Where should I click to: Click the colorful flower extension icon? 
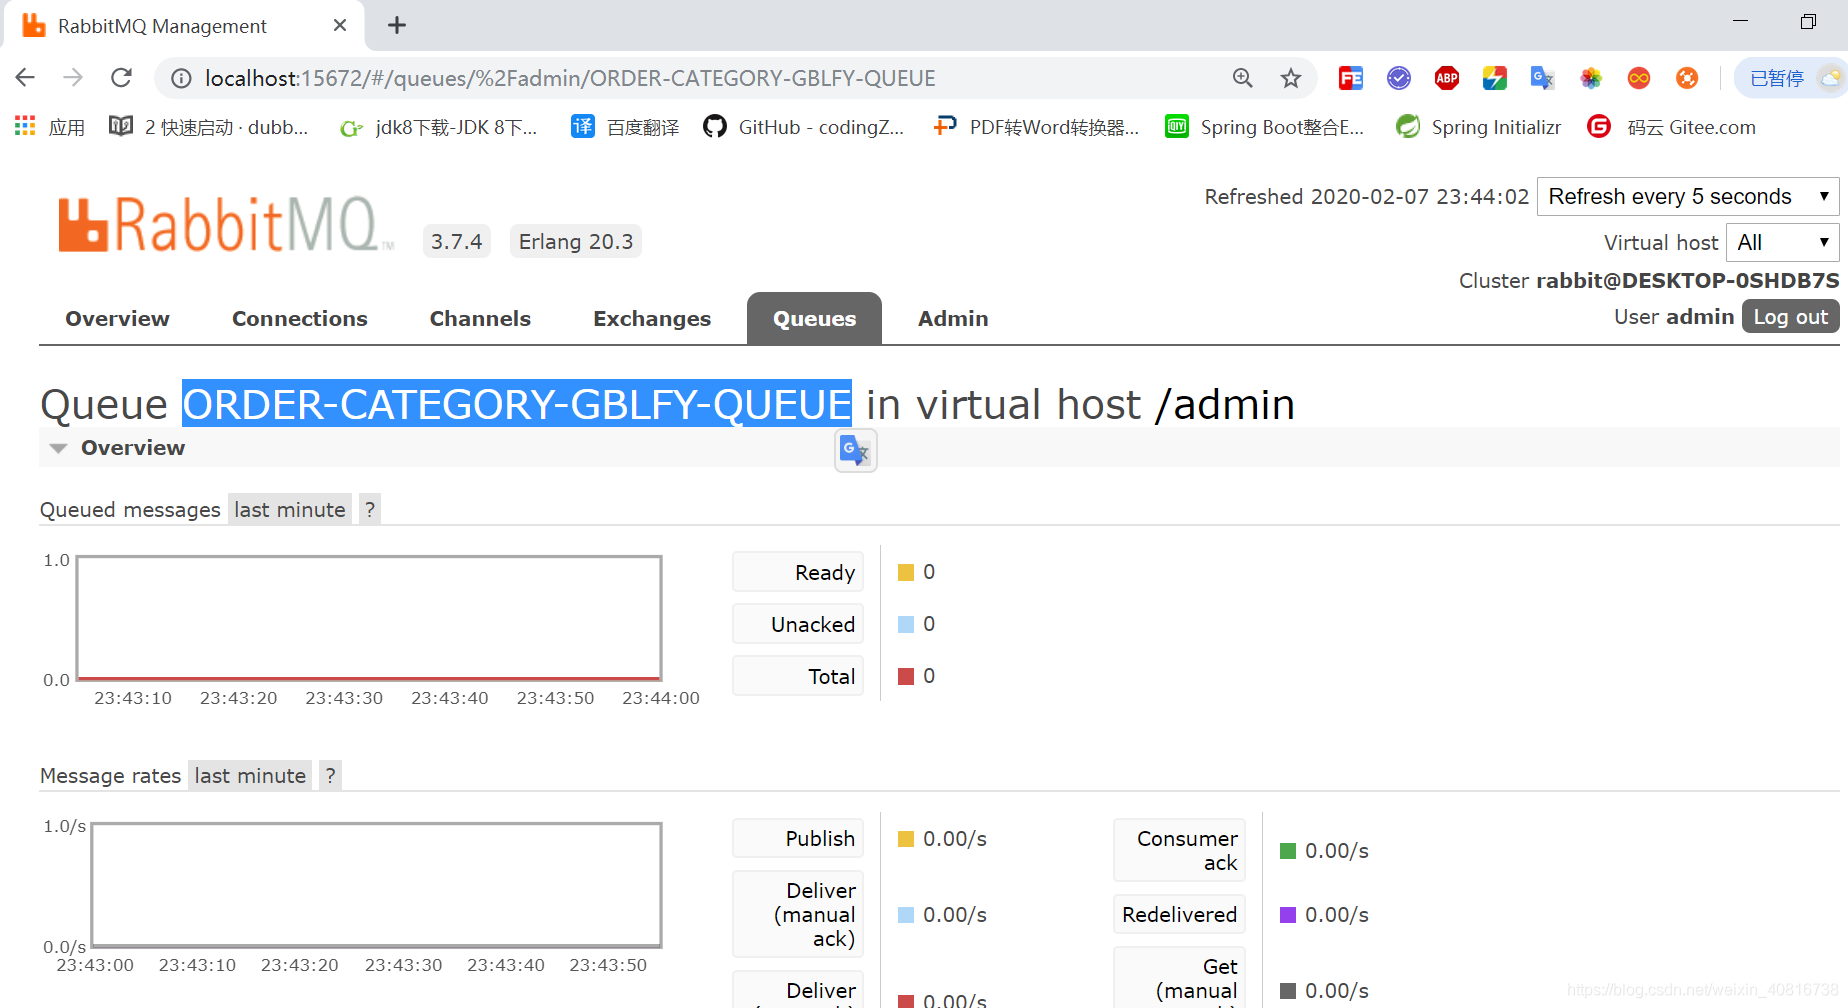point(1591,78)
